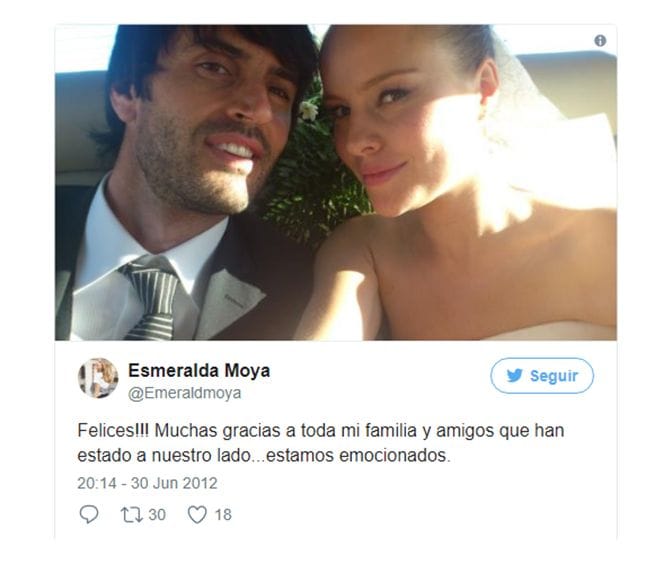Click the retweet count 30

click(x=157, y=515)
